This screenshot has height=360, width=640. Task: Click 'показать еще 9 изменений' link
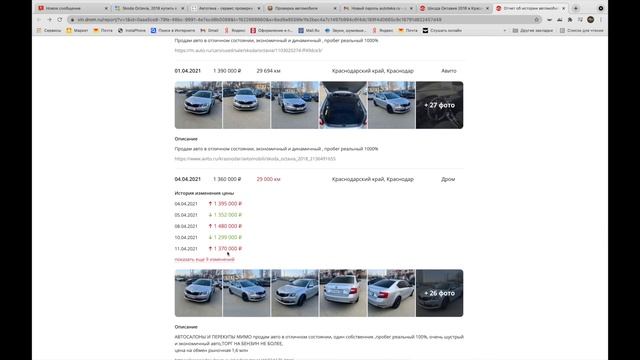click(204, 259)
